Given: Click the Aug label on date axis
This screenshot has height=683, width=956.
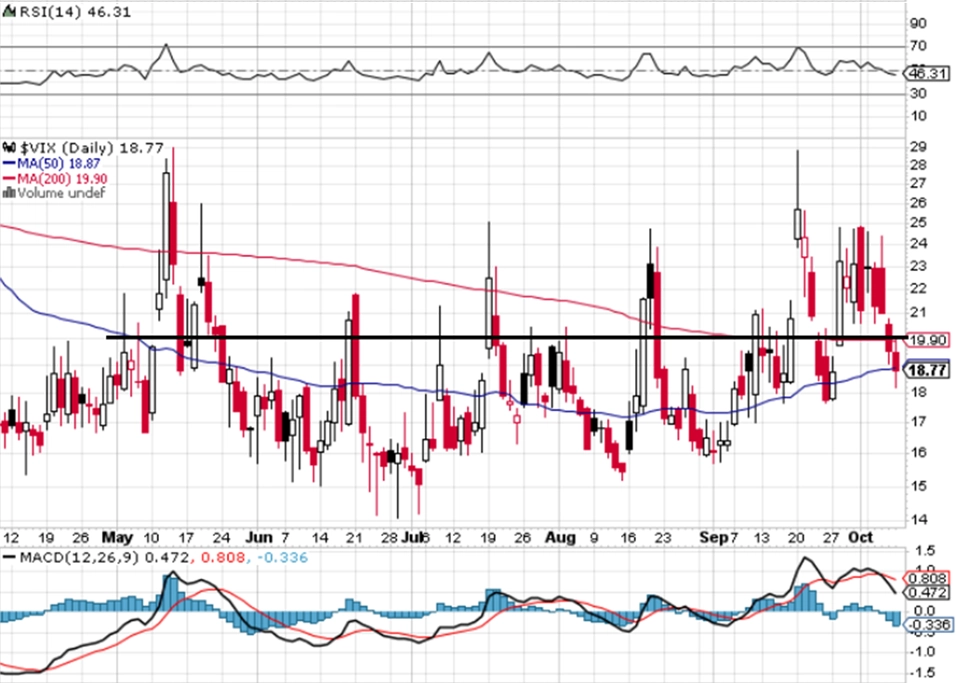Looking at the screenshot, I should 560,537.
